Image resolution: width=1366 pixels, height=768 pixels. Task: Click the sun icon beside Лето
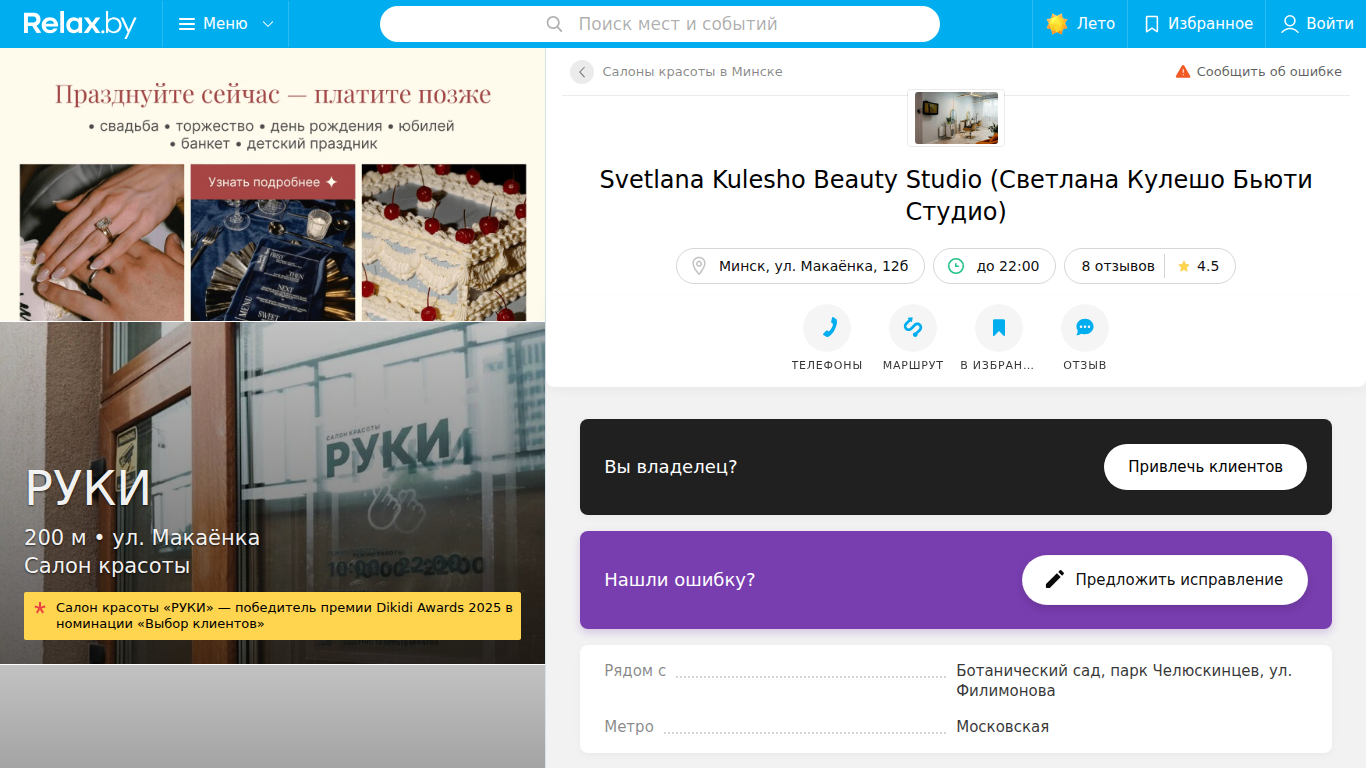[x=1057, y=24]
